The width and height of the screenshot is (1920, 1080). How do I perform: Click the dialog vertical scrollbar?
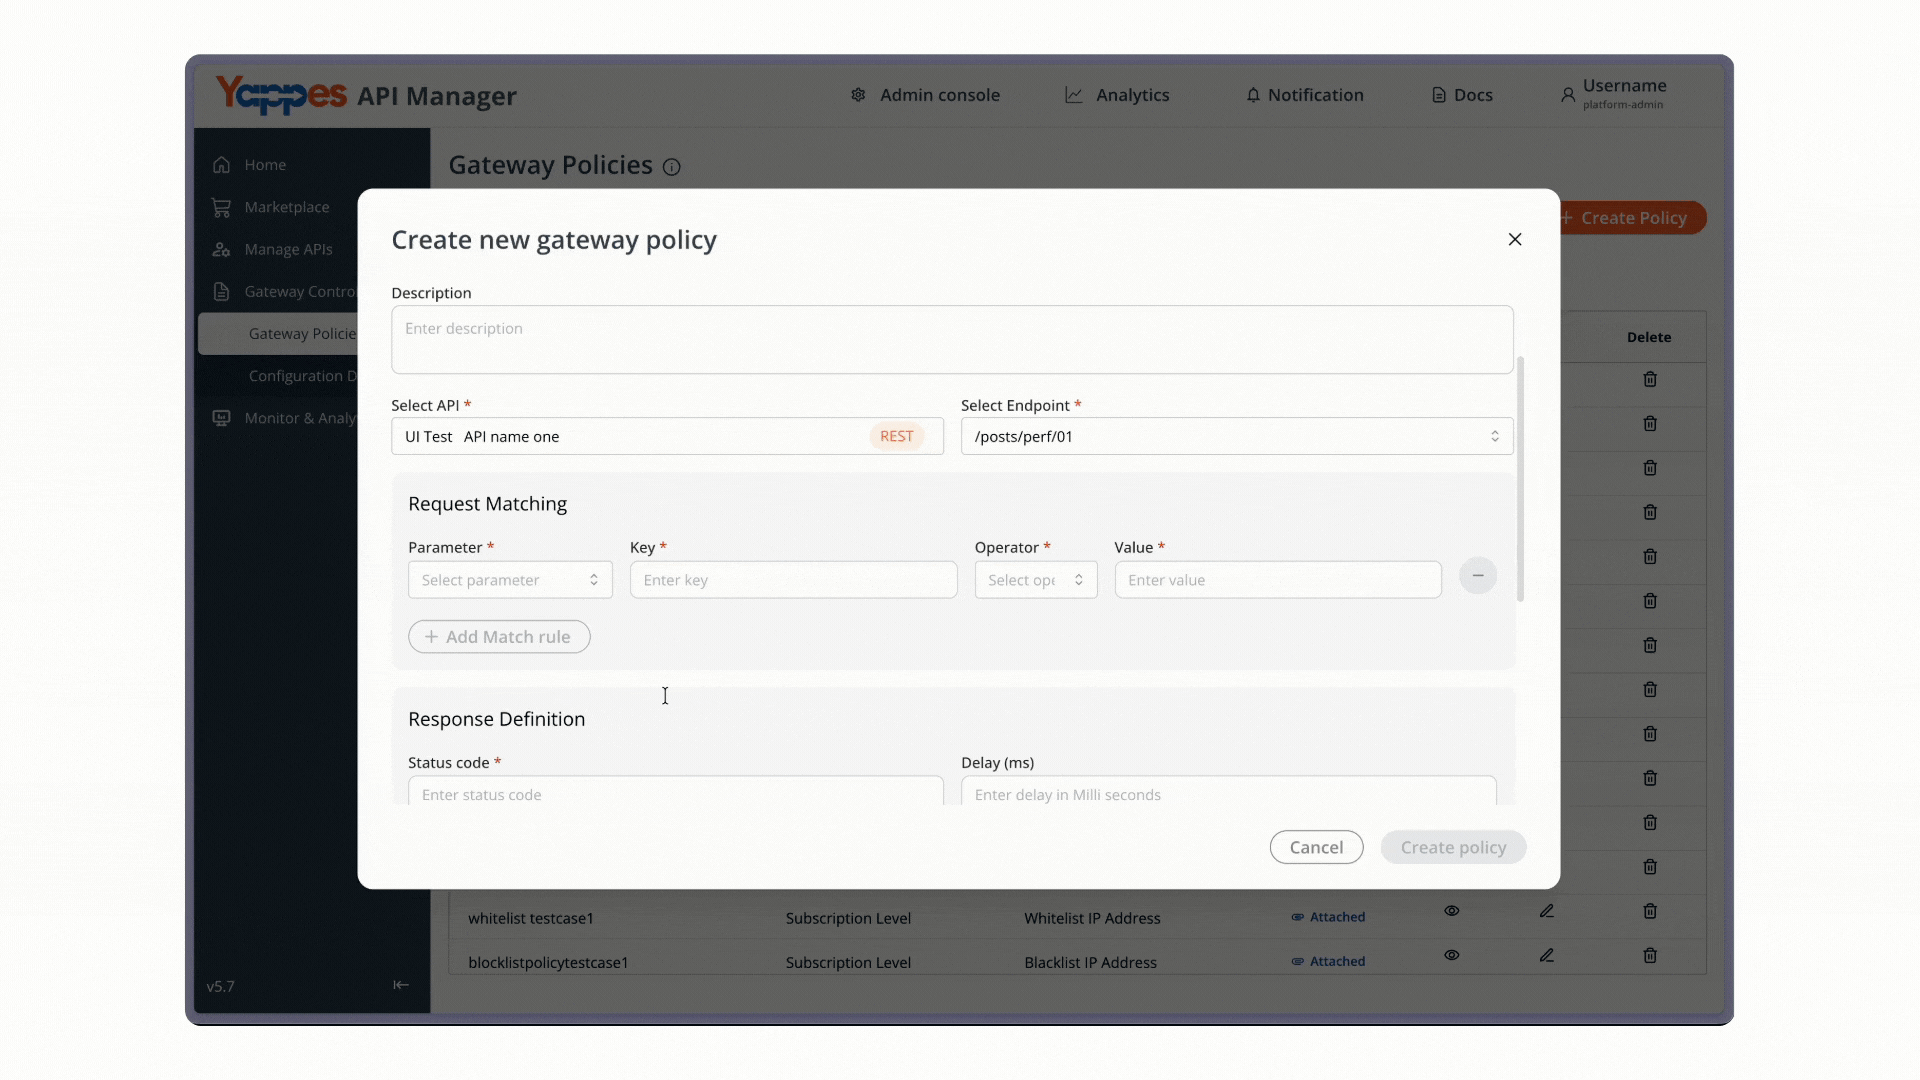[1520, 478]
